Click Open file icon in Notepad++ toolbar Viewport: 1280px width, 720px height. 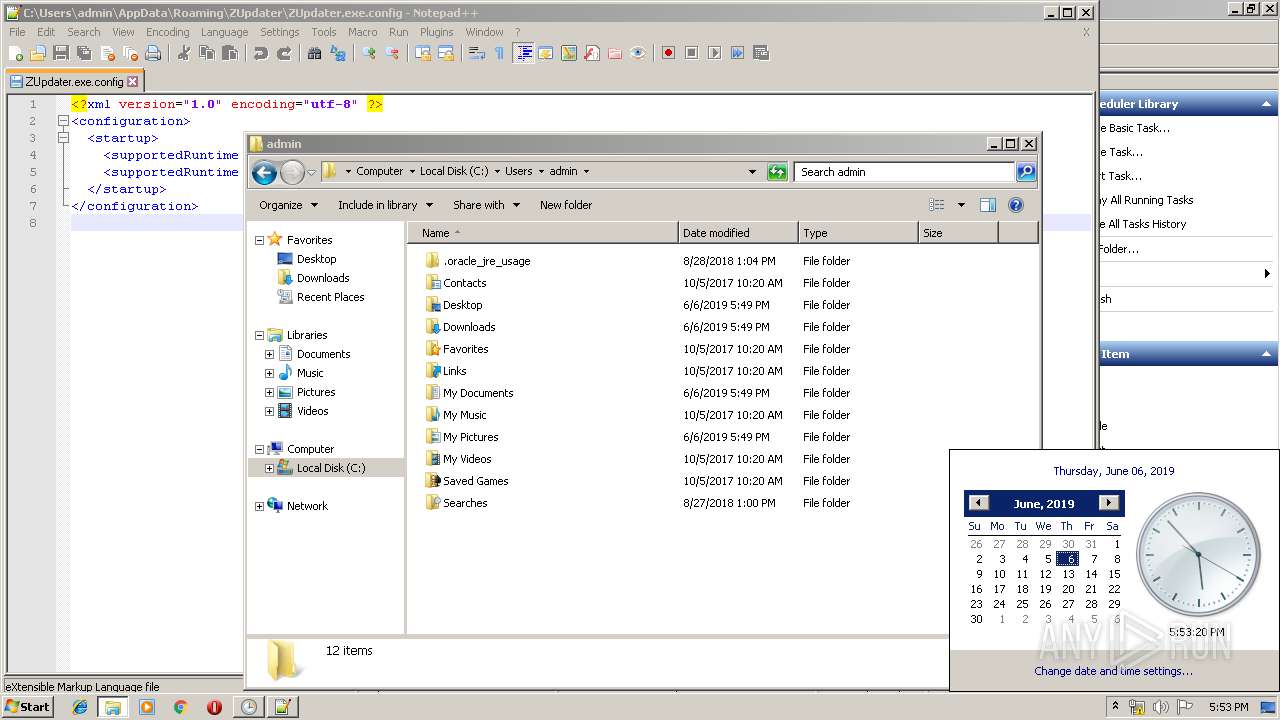pyautogui.click(x=38, y=53)
